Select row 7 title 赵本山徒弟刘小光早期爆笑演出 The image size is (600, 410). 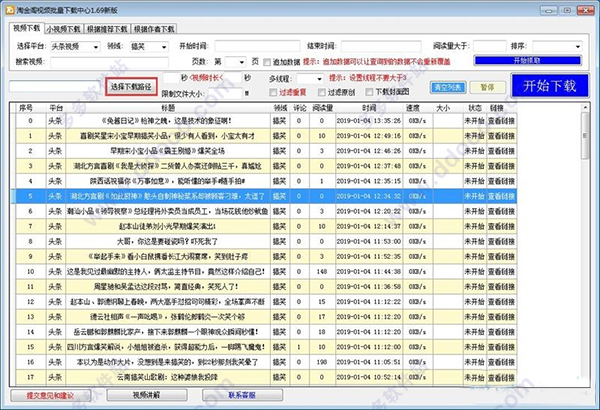coord(168,227)
